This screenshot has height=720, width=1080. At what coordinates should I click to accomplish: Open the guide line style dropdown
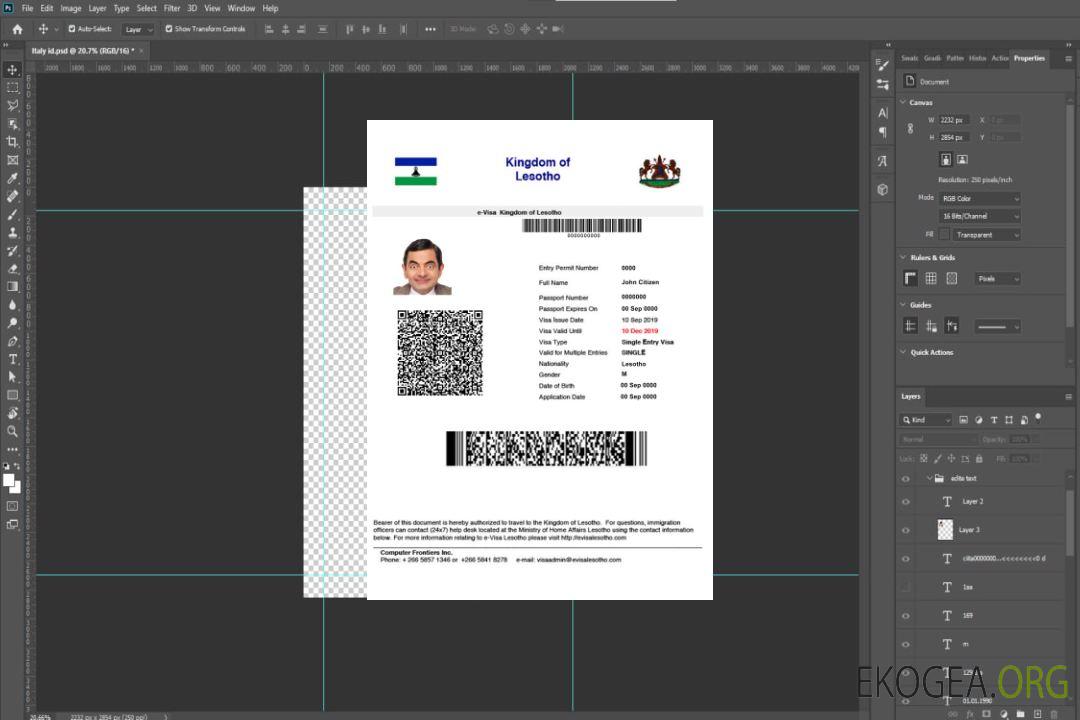tap(998, 327)
